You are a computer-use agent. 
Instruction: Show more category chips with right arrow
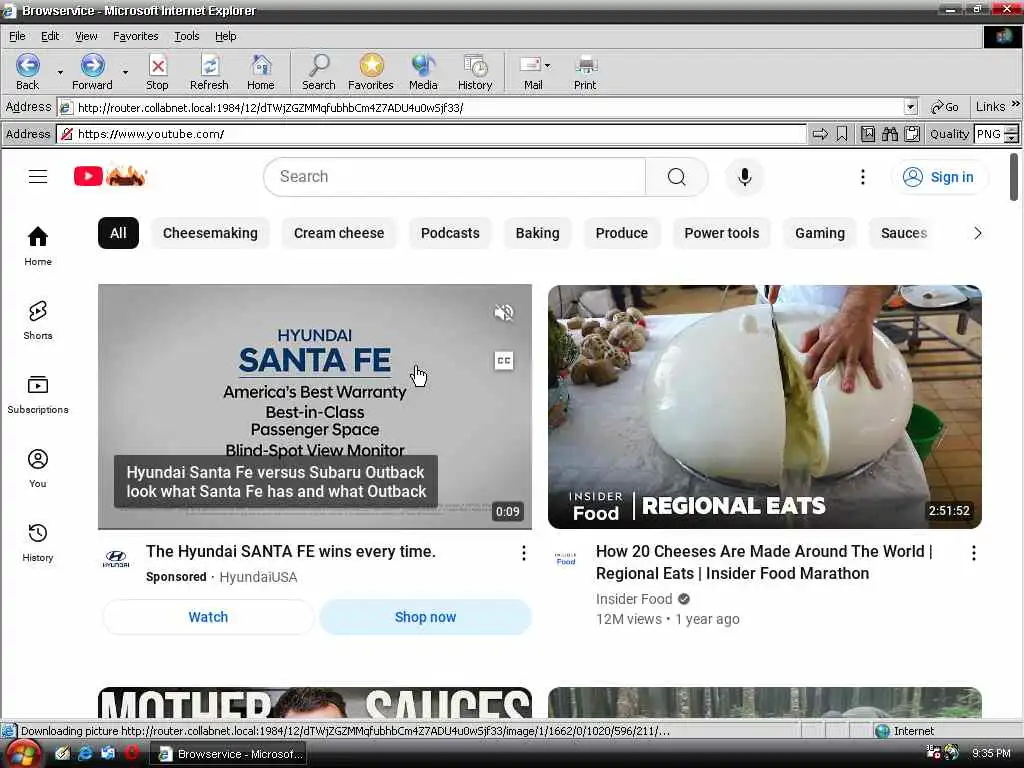coord(978,233)
